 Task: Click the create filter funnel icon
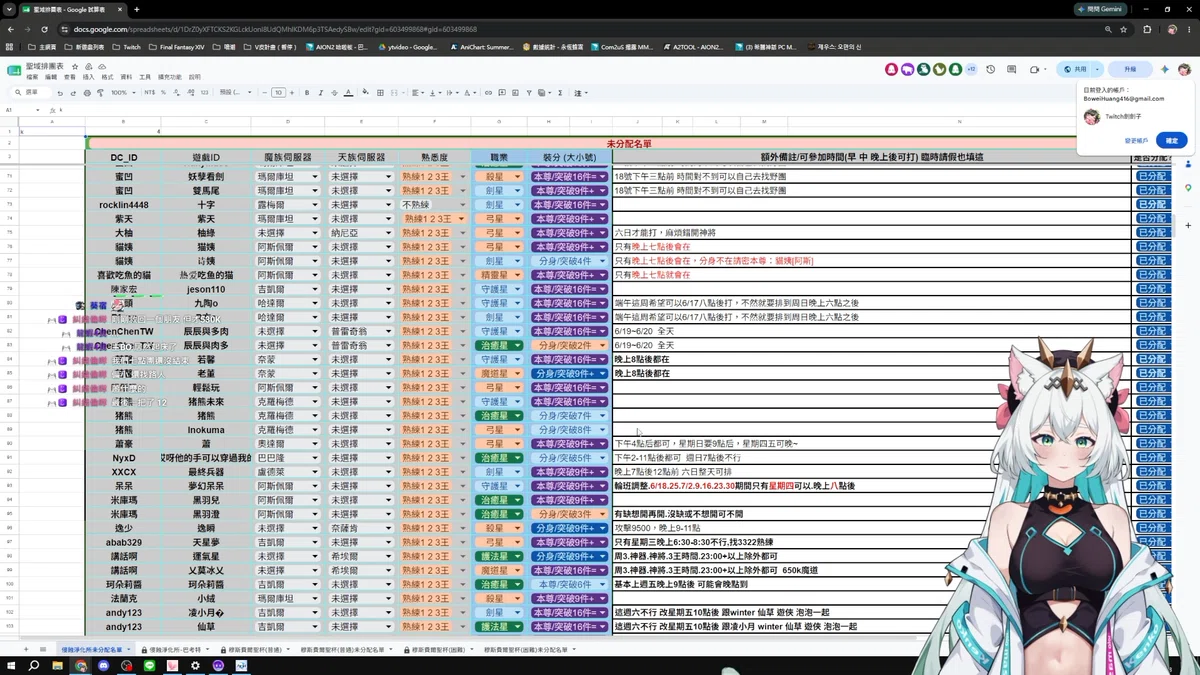(x=528, y=93)
